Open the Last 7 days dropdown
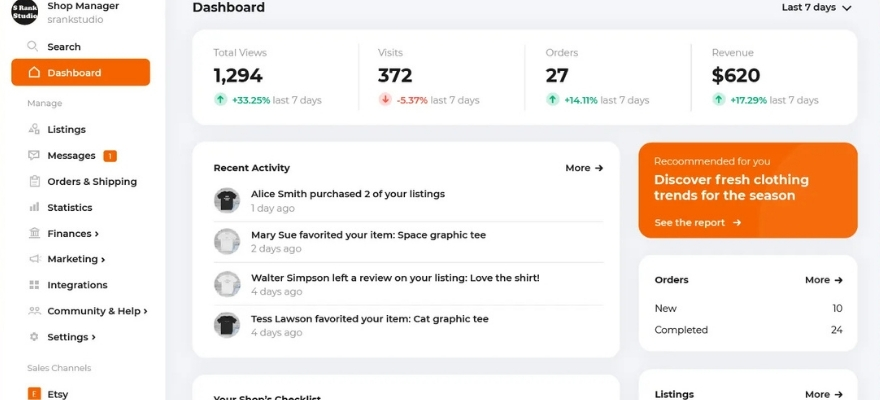 coord(817,8)
